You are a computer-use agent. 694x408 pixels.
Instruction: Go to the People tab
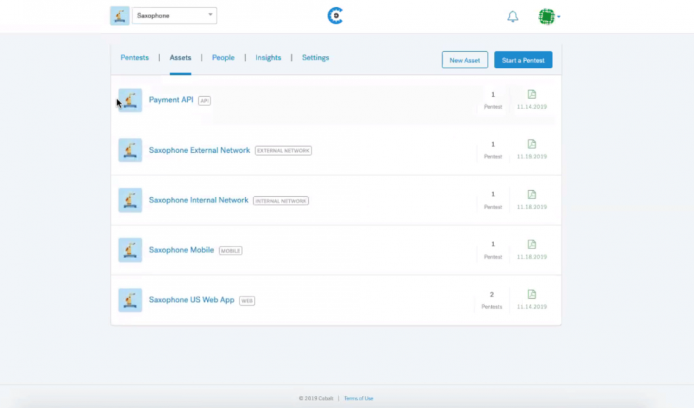[x=223, y=58]
